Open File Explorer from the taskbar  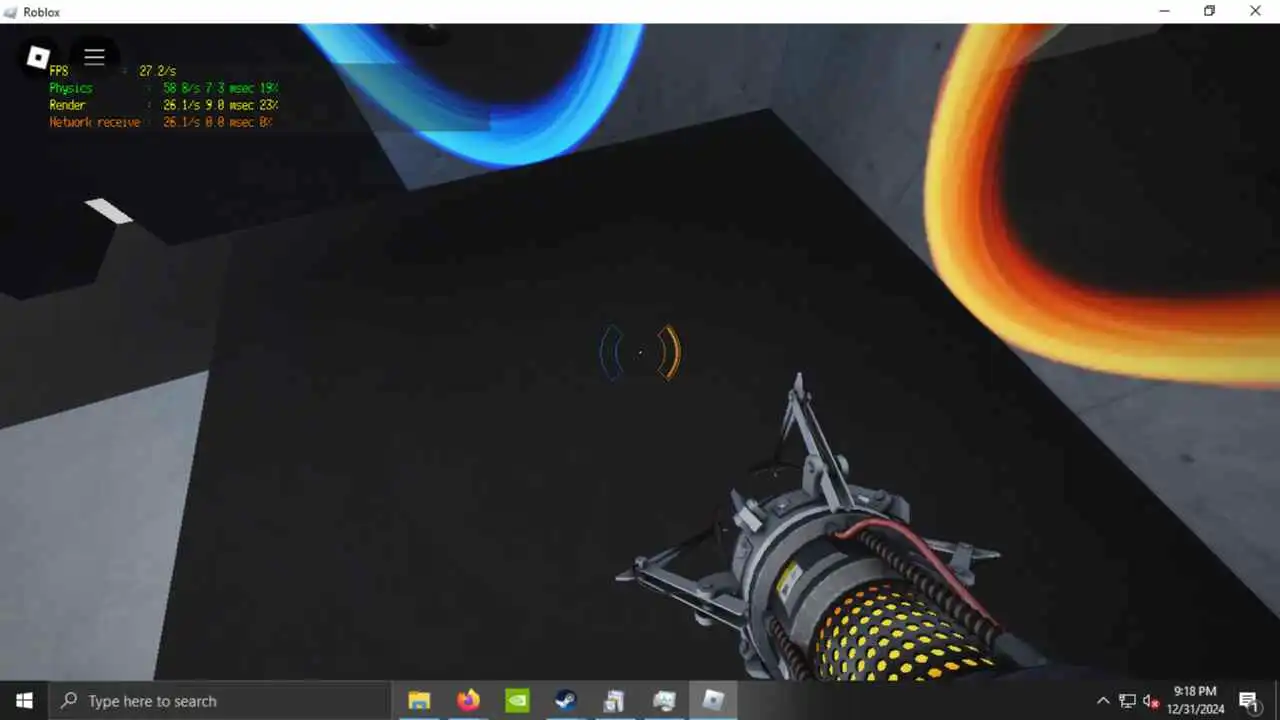(x=419, y=701)
